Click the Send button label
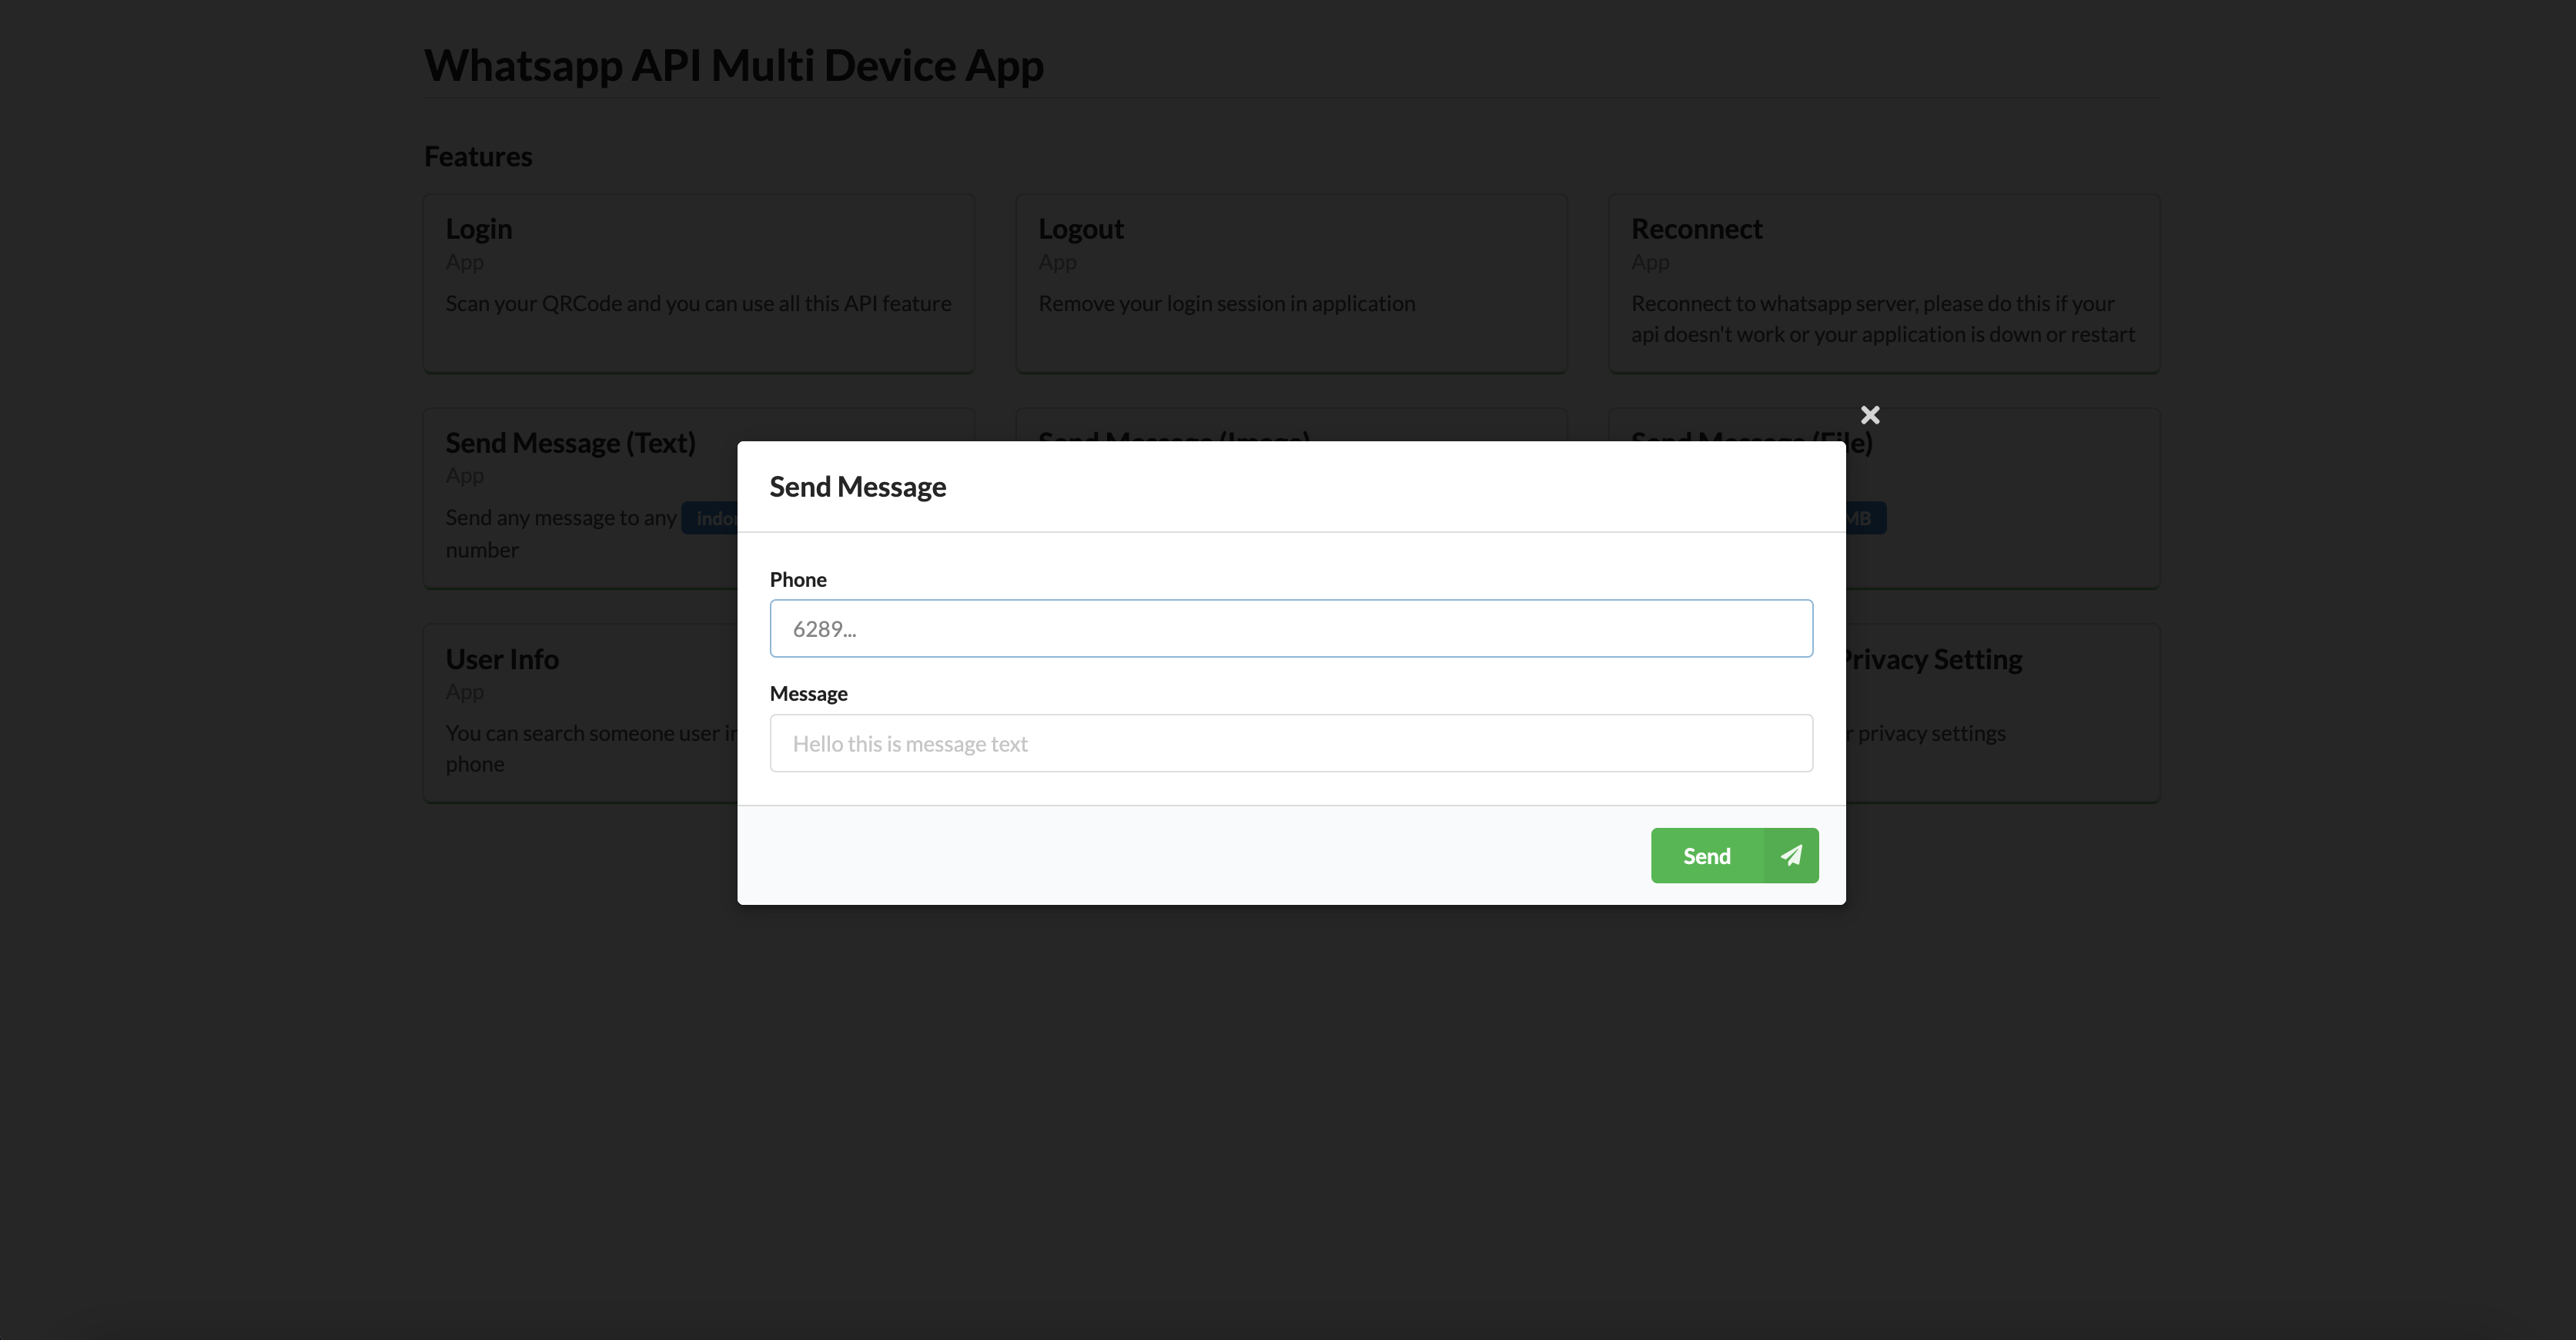Screen dimensions: 2576x1340 click(1706, 856)
